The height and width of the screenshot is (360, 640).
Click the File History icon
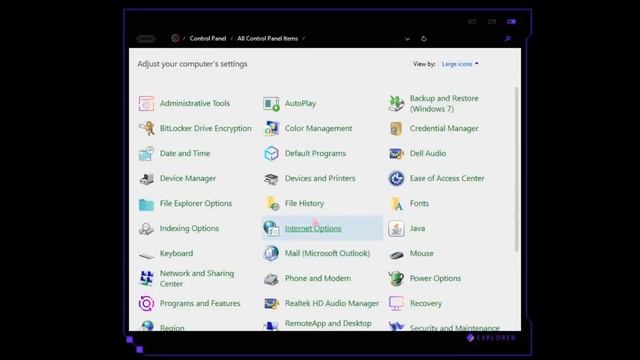[271, 204]
